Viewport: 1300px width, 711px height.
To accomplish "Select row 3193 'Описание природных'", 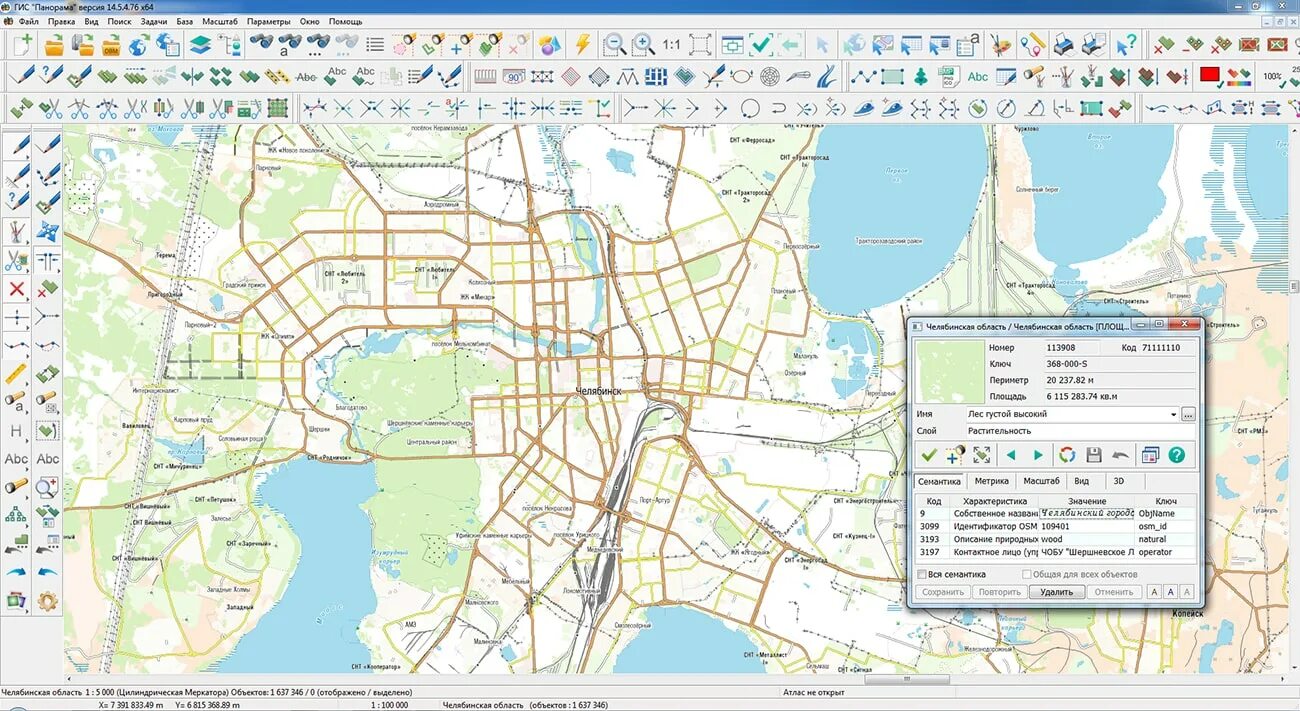I will pyautogui.click(x=1057, y=539).
